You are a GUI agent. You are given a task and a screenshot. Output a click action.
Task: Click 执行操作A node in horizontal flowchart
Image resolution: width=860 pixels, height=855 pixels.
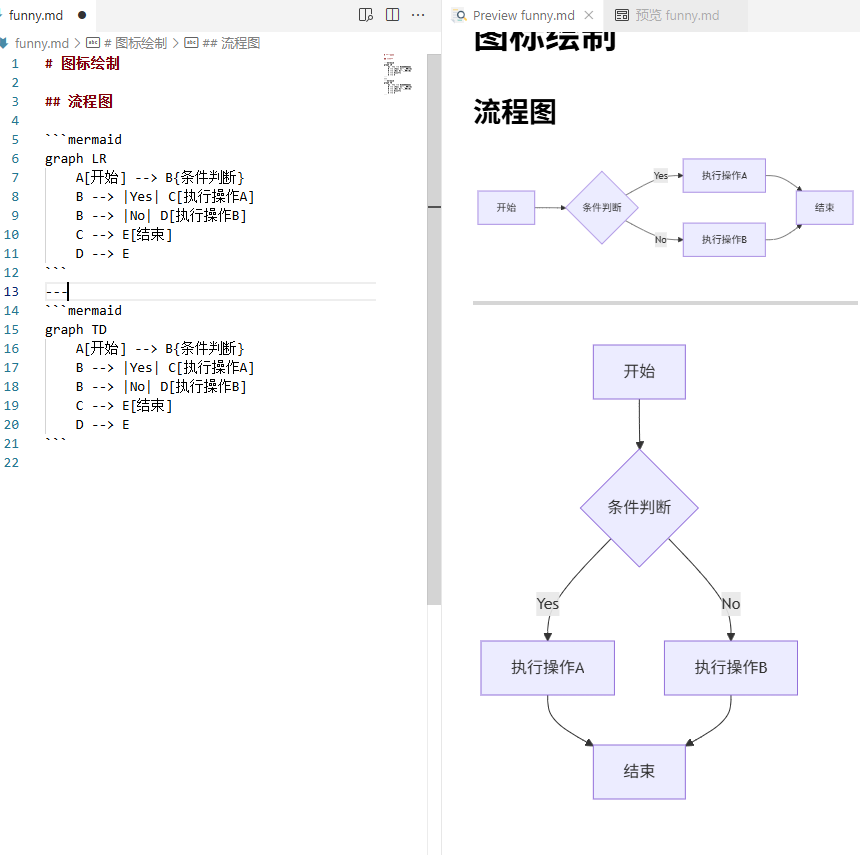[724, 175]
